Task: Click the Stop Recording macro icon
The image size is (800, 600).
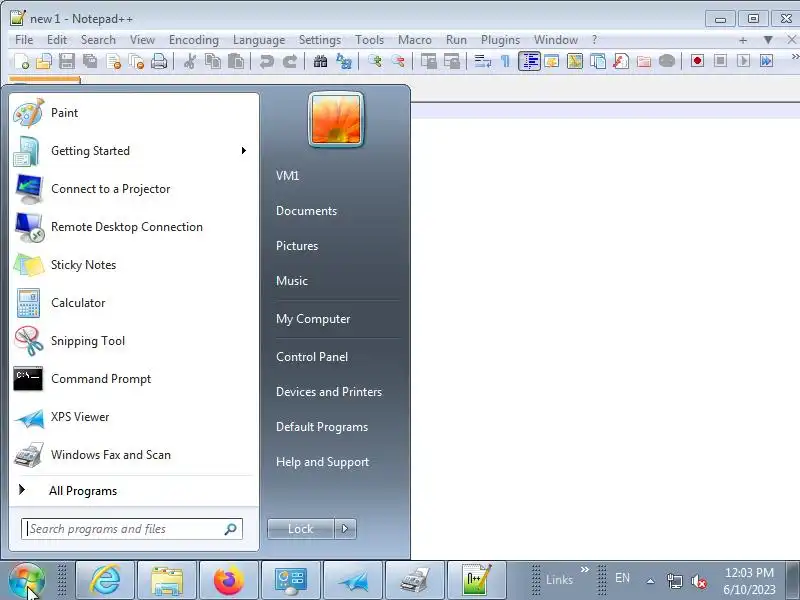Action: [720, 61]
